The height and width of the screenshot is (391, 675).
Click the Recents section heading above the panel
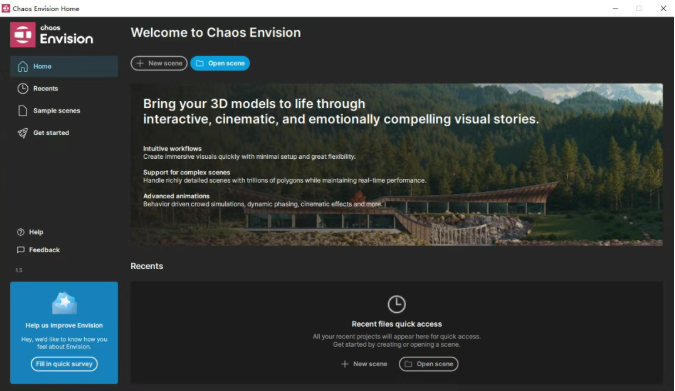coord(147,266)
